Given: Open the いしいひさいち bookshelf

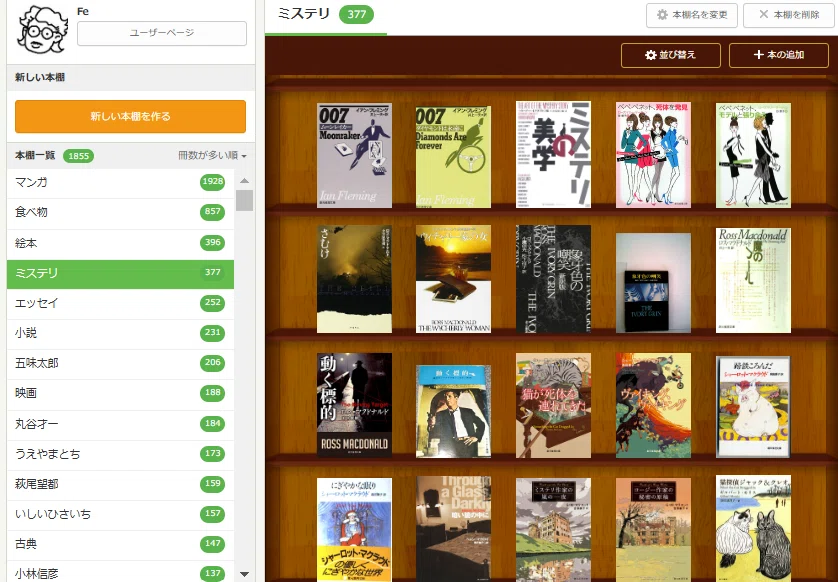Looking at the screenshot, I should click(120, 515).
